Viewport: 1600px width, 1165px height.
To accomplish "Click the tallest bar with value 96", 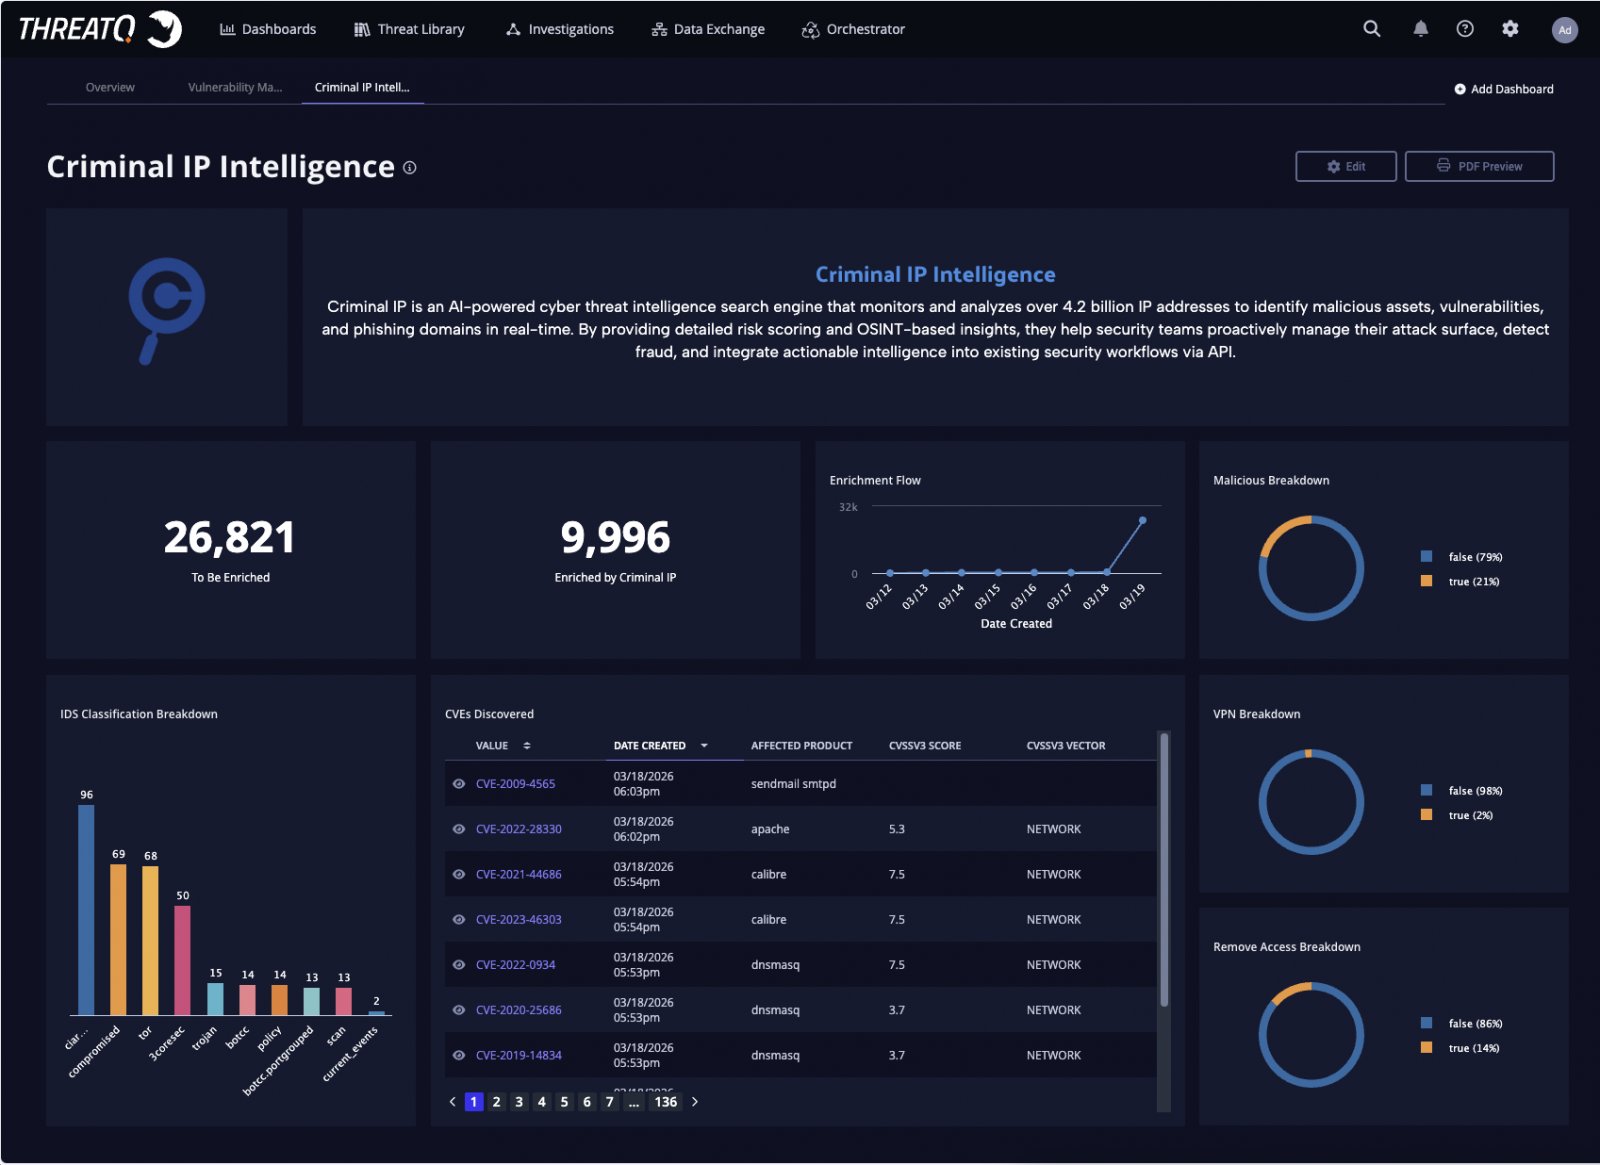I will 86,910.
